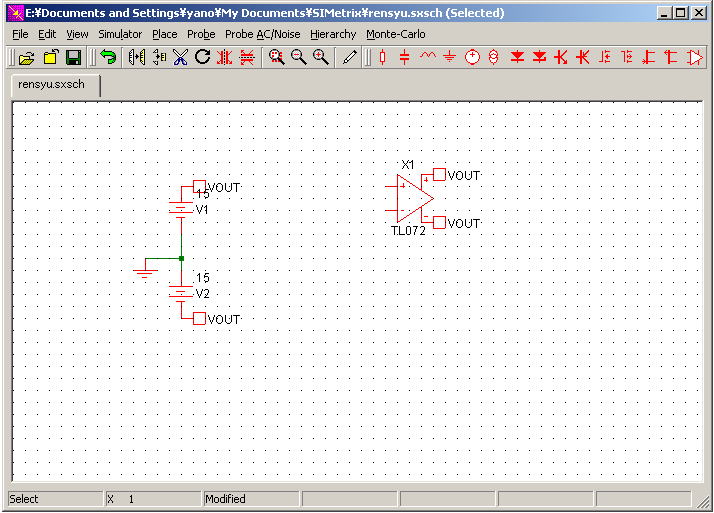
Task: Select the lower VOUT terminal beside X1
Action: tap(439, 223)
